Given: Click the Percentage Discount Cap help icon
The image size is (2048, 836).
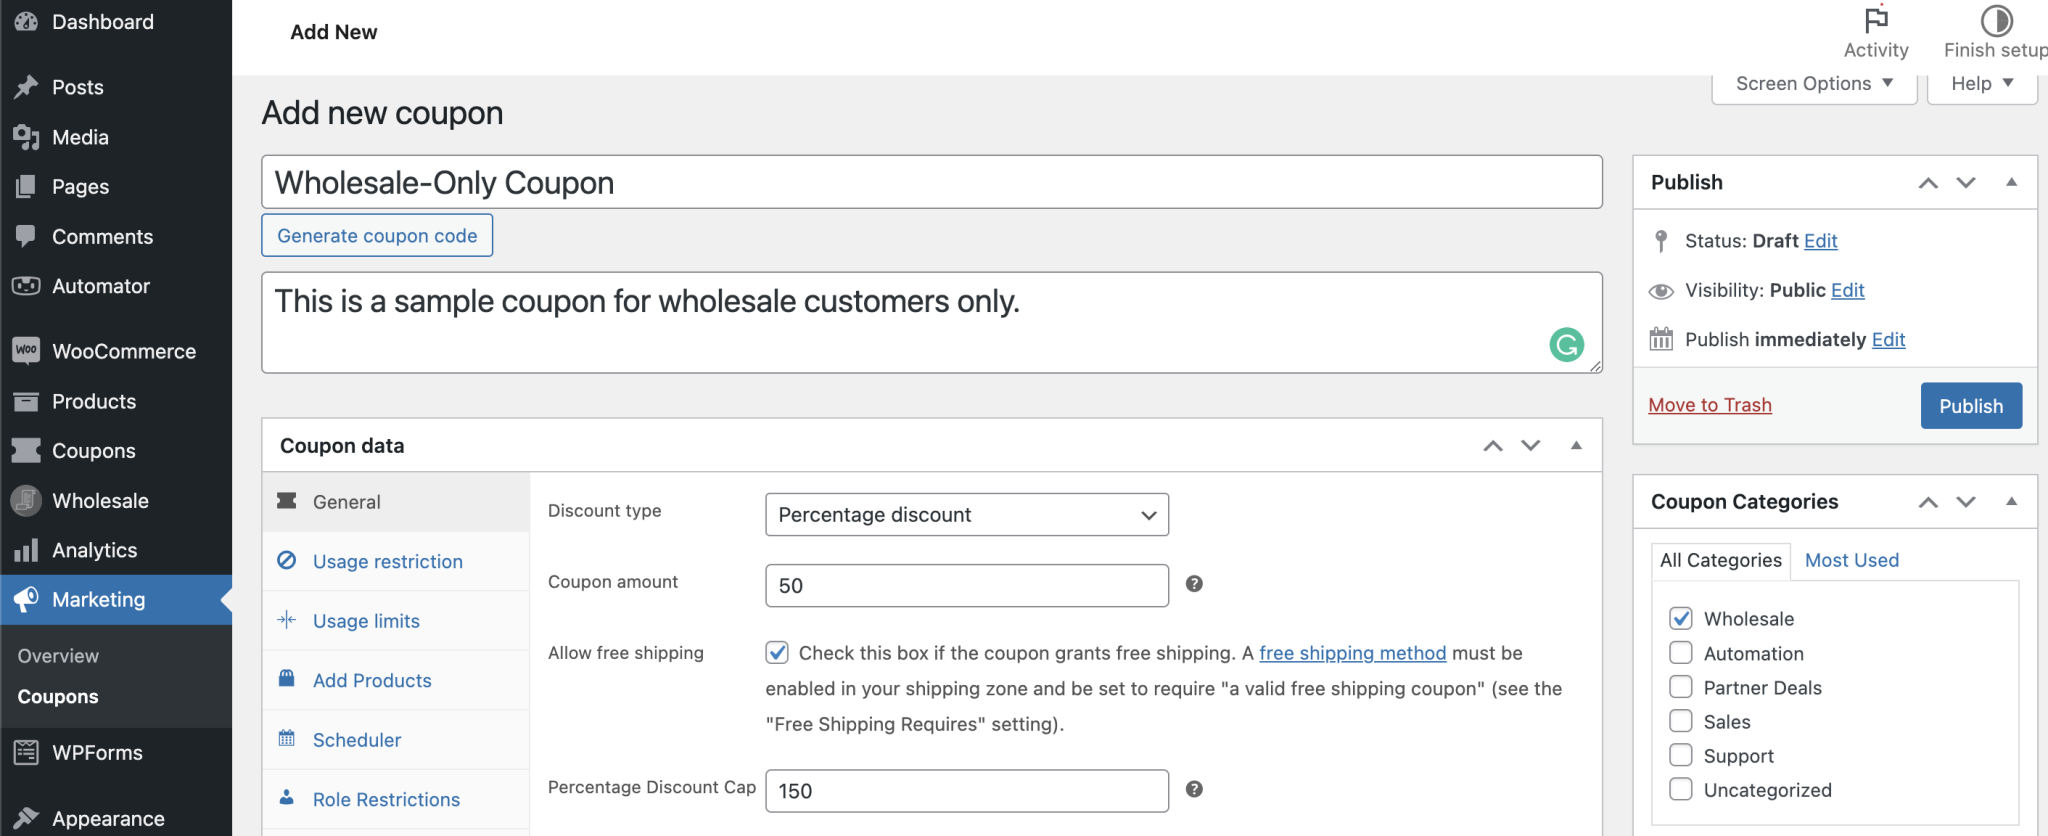Looking at the screenshot, I should pyautogui.click(x=1194, y=789).
